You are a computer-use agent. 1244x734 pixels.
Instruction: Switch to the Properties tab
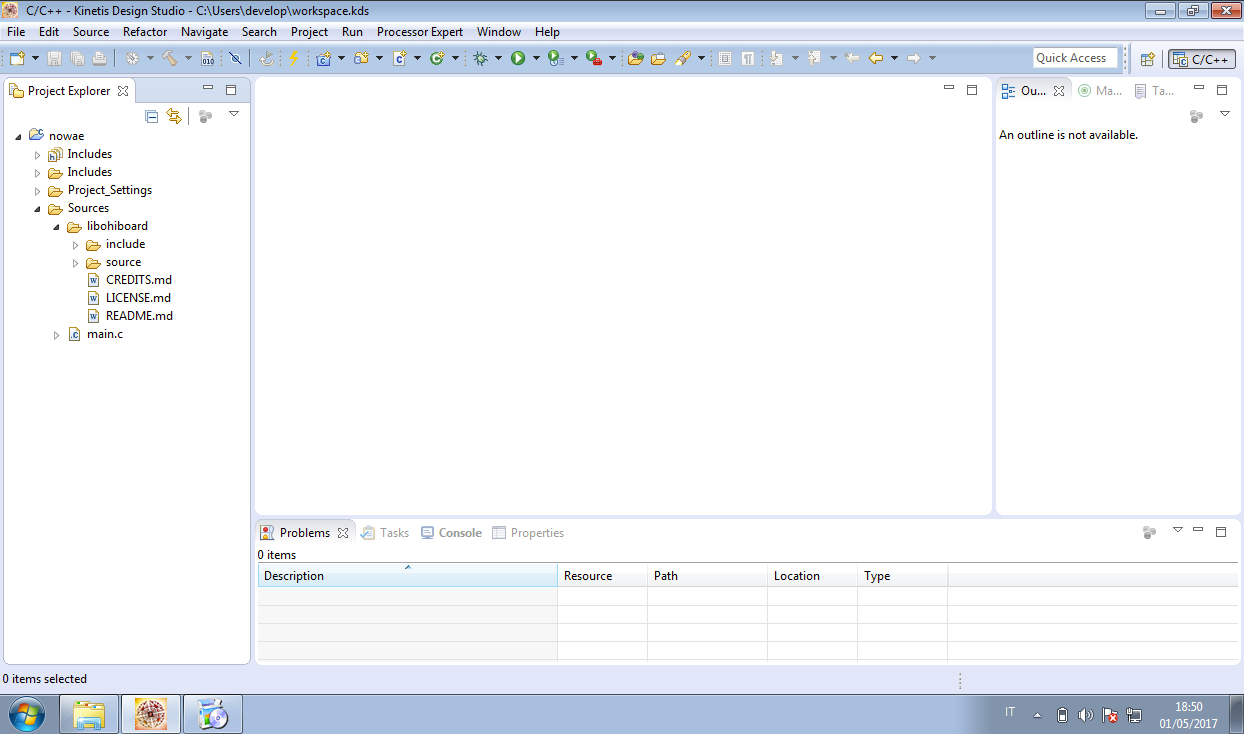coord(528,533)
